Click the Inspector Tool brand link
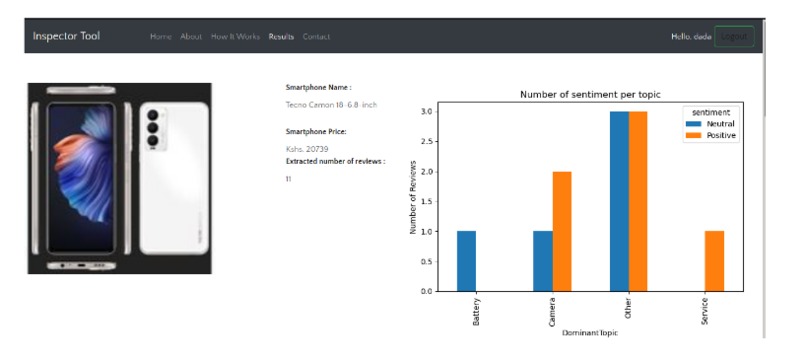806x363 pixels. [66, 36]
